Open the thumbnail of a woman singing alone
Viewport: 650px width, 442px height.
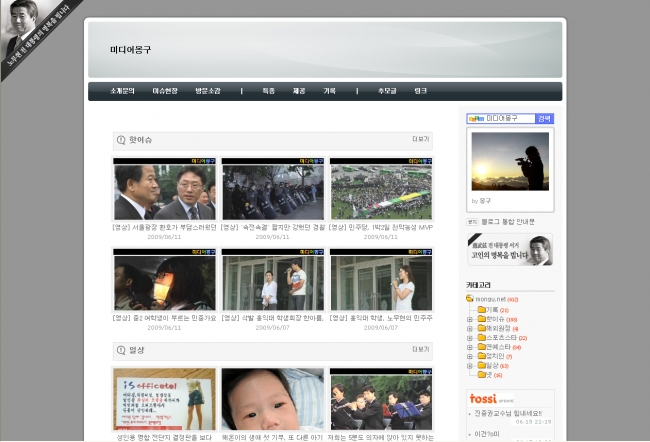point(381,280)
